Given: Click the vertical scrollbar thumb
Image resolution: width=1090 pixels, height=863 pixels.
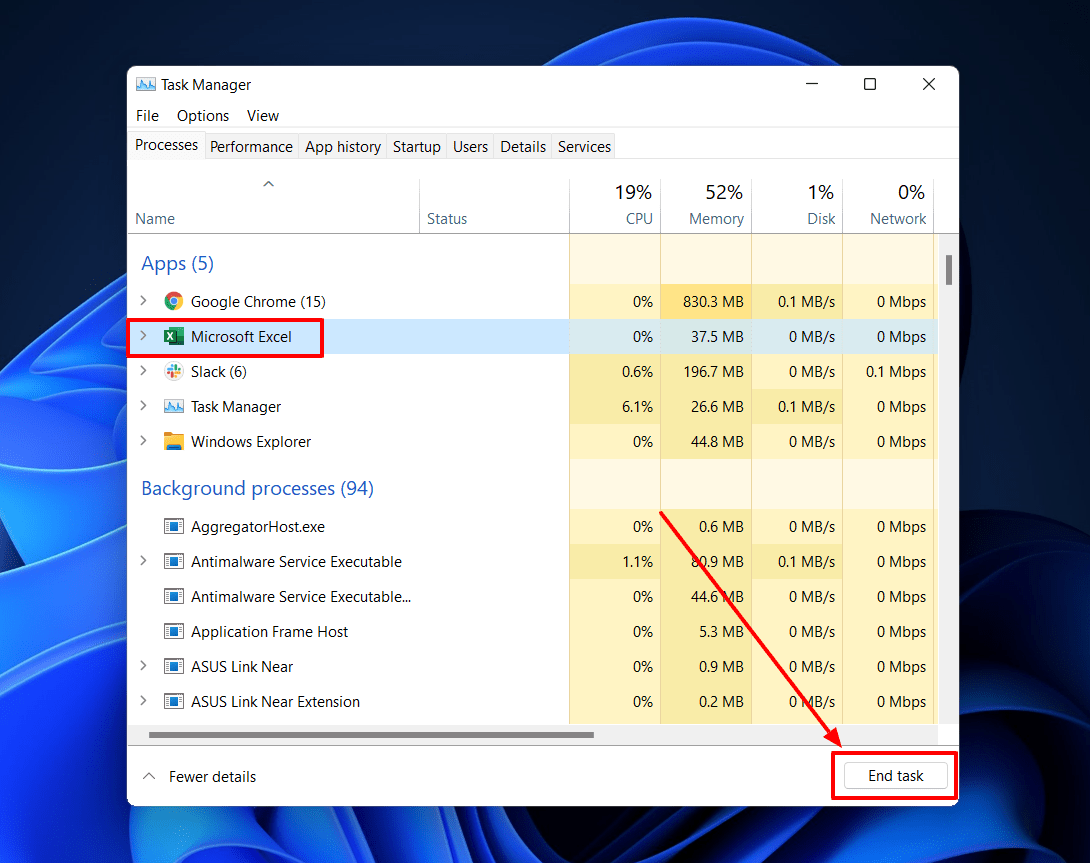Looking at the screenshot, I should tap(948, 270).
